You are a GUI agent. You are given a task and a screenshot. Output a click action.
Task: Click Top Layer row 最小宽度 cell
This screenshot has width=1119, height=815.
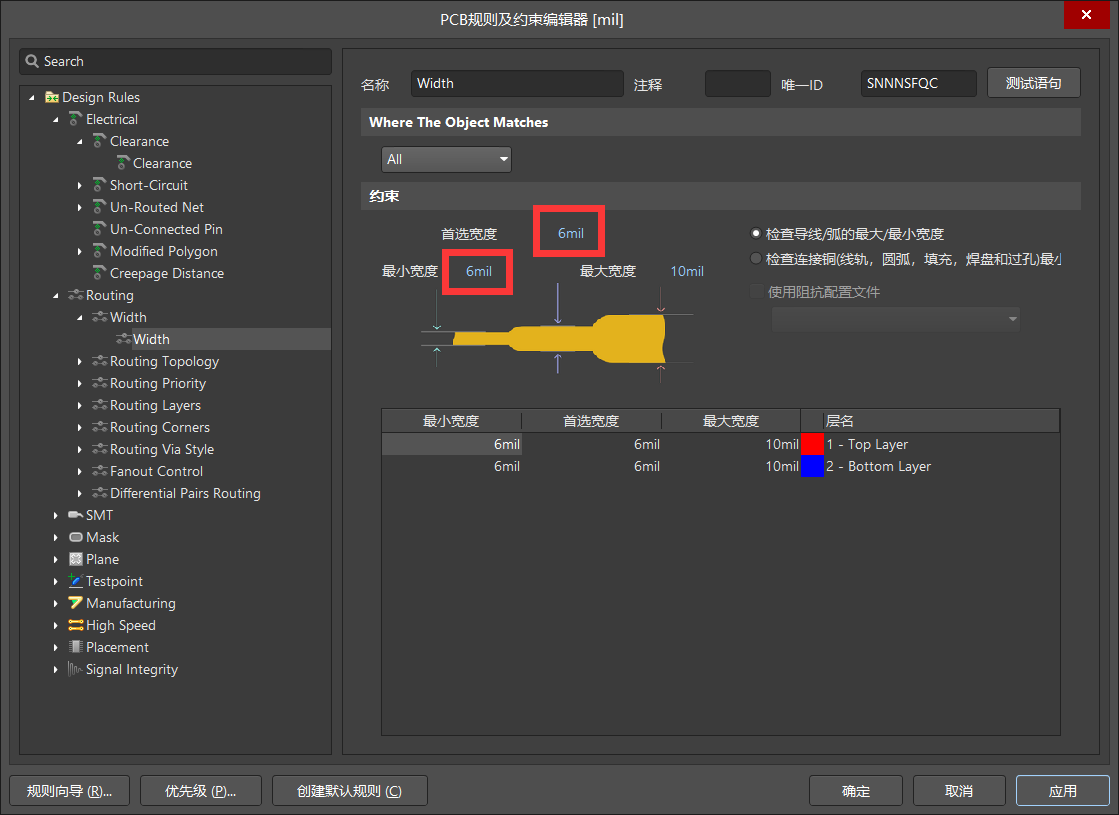coord(452,444)
